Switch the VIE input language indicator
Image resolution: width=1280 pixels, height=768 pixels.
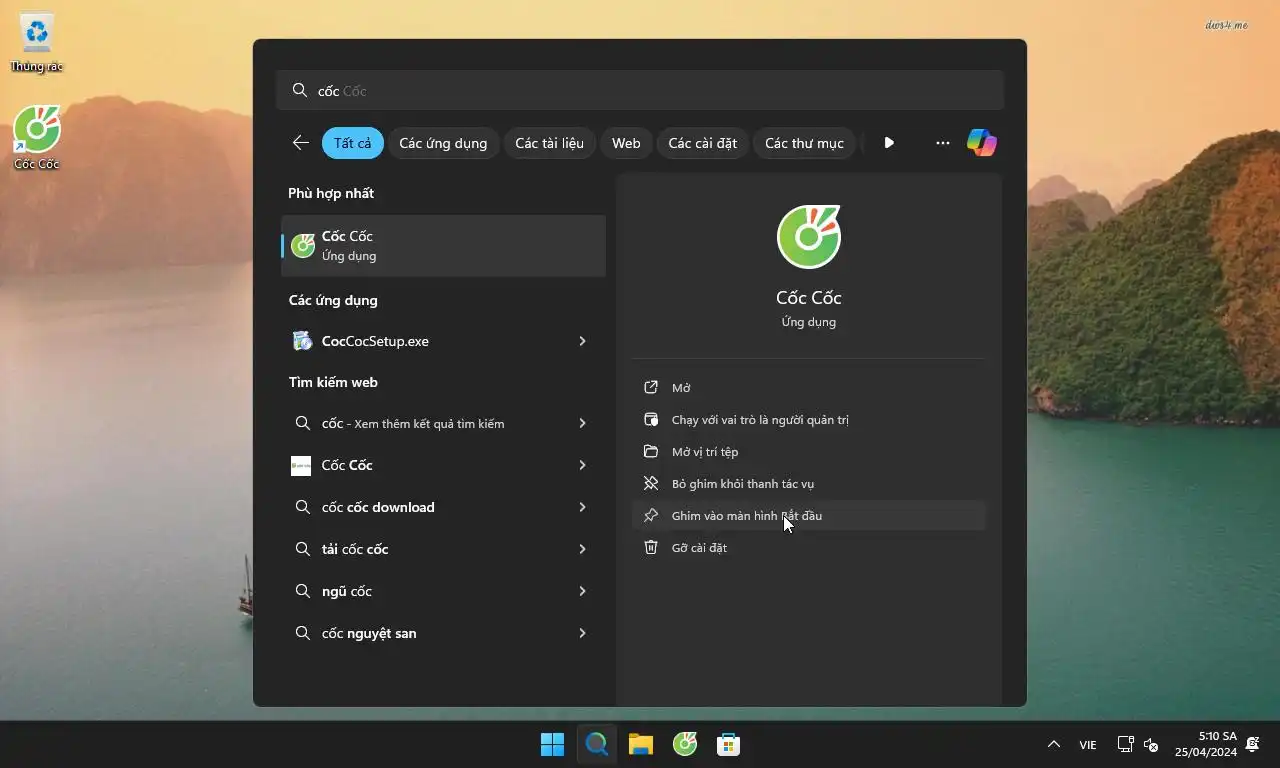coord(1087,745)
